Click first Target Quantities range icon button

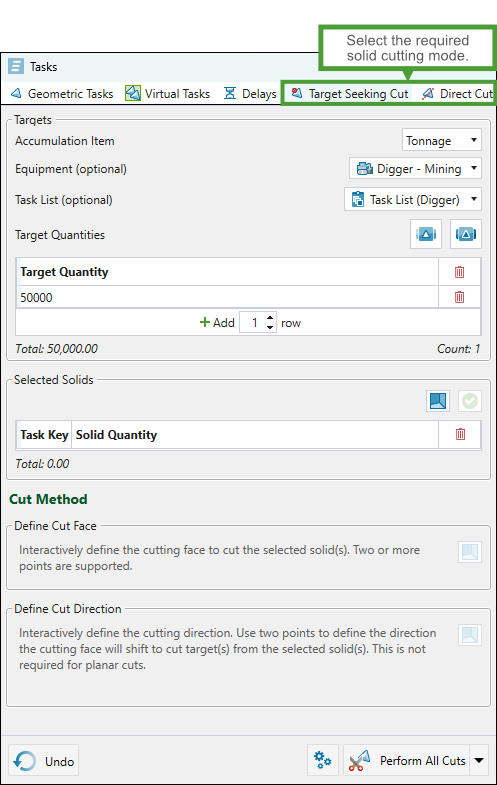pos(426,234)
